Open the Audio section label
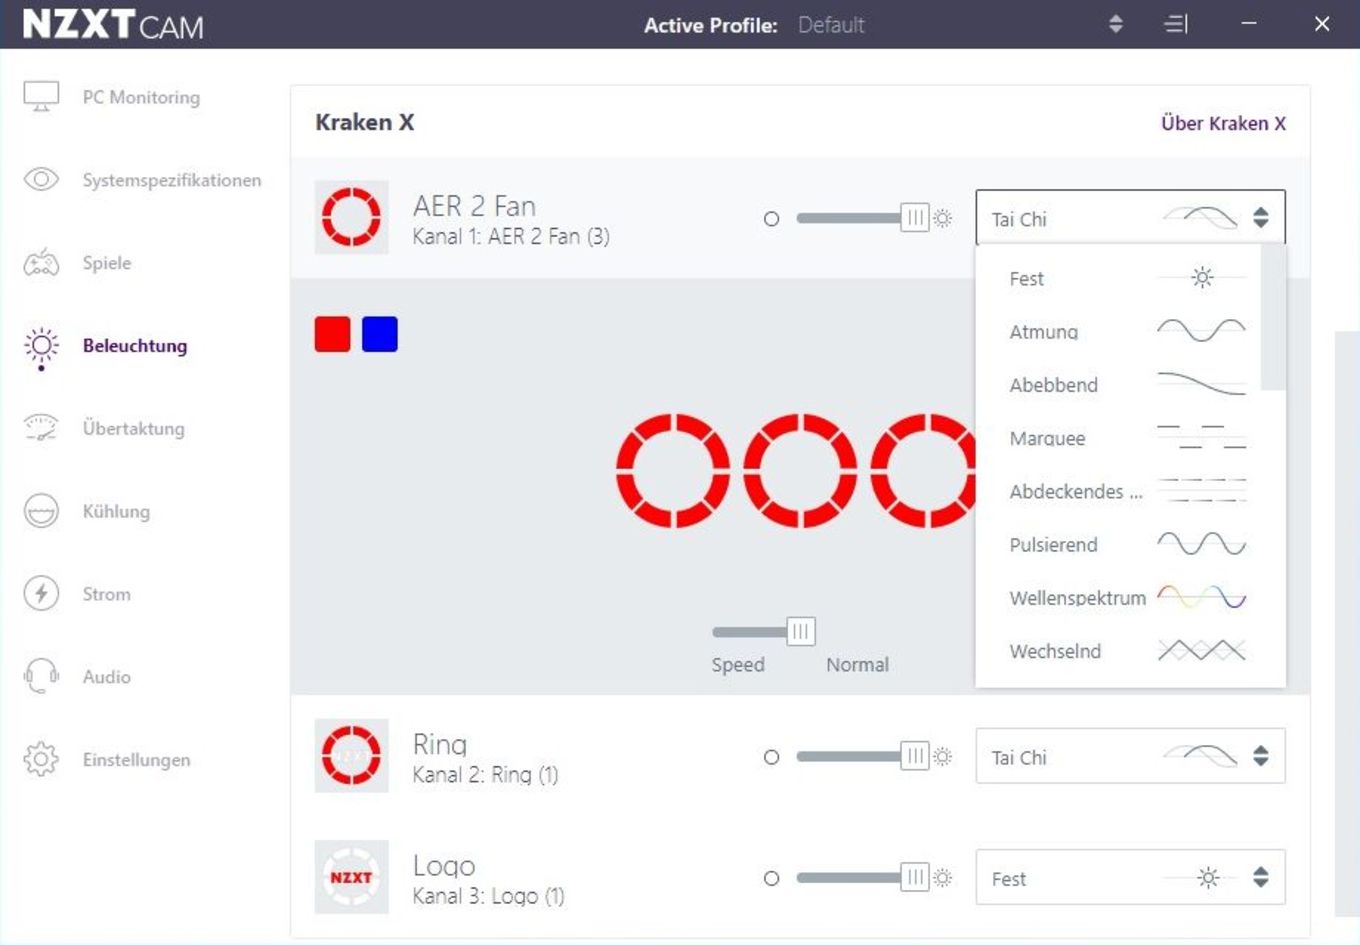This screenshot has height=945, width=1360. pyautogui.click(x=107, y=677)
